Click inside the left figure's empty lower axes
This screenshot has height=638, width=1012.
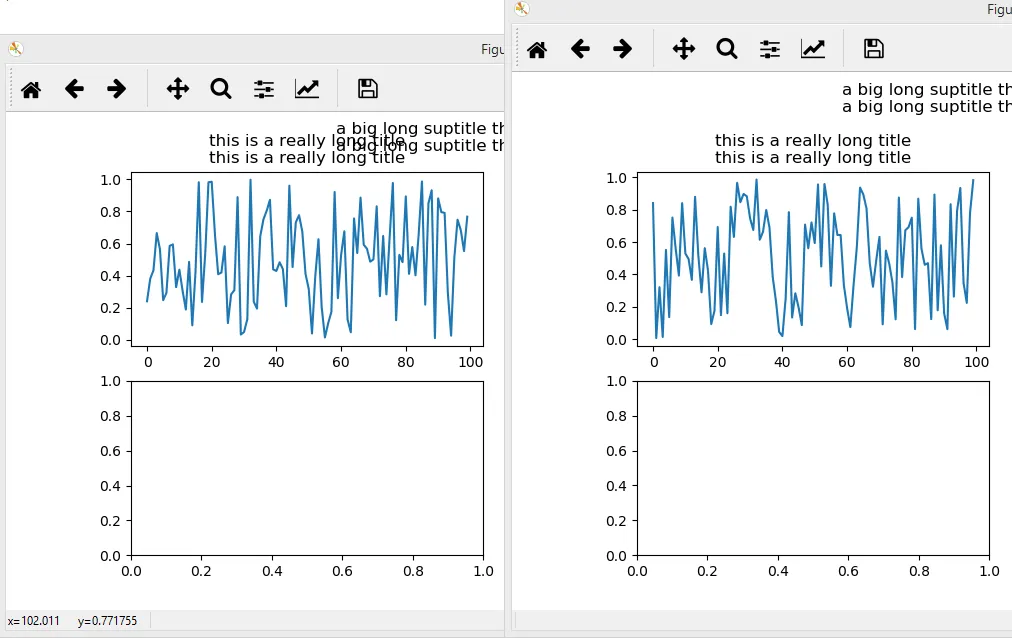pos(307,468)
